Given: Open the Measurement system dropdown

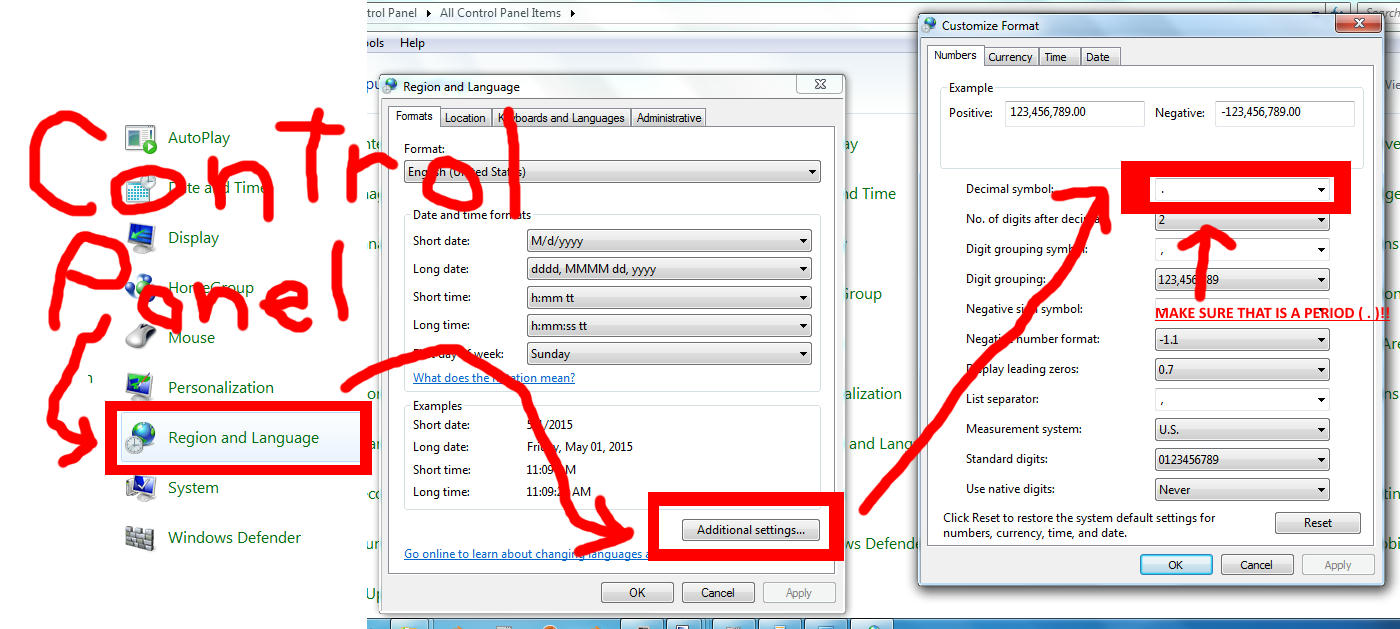Looking at the screenshot, I should (1242, 429).
